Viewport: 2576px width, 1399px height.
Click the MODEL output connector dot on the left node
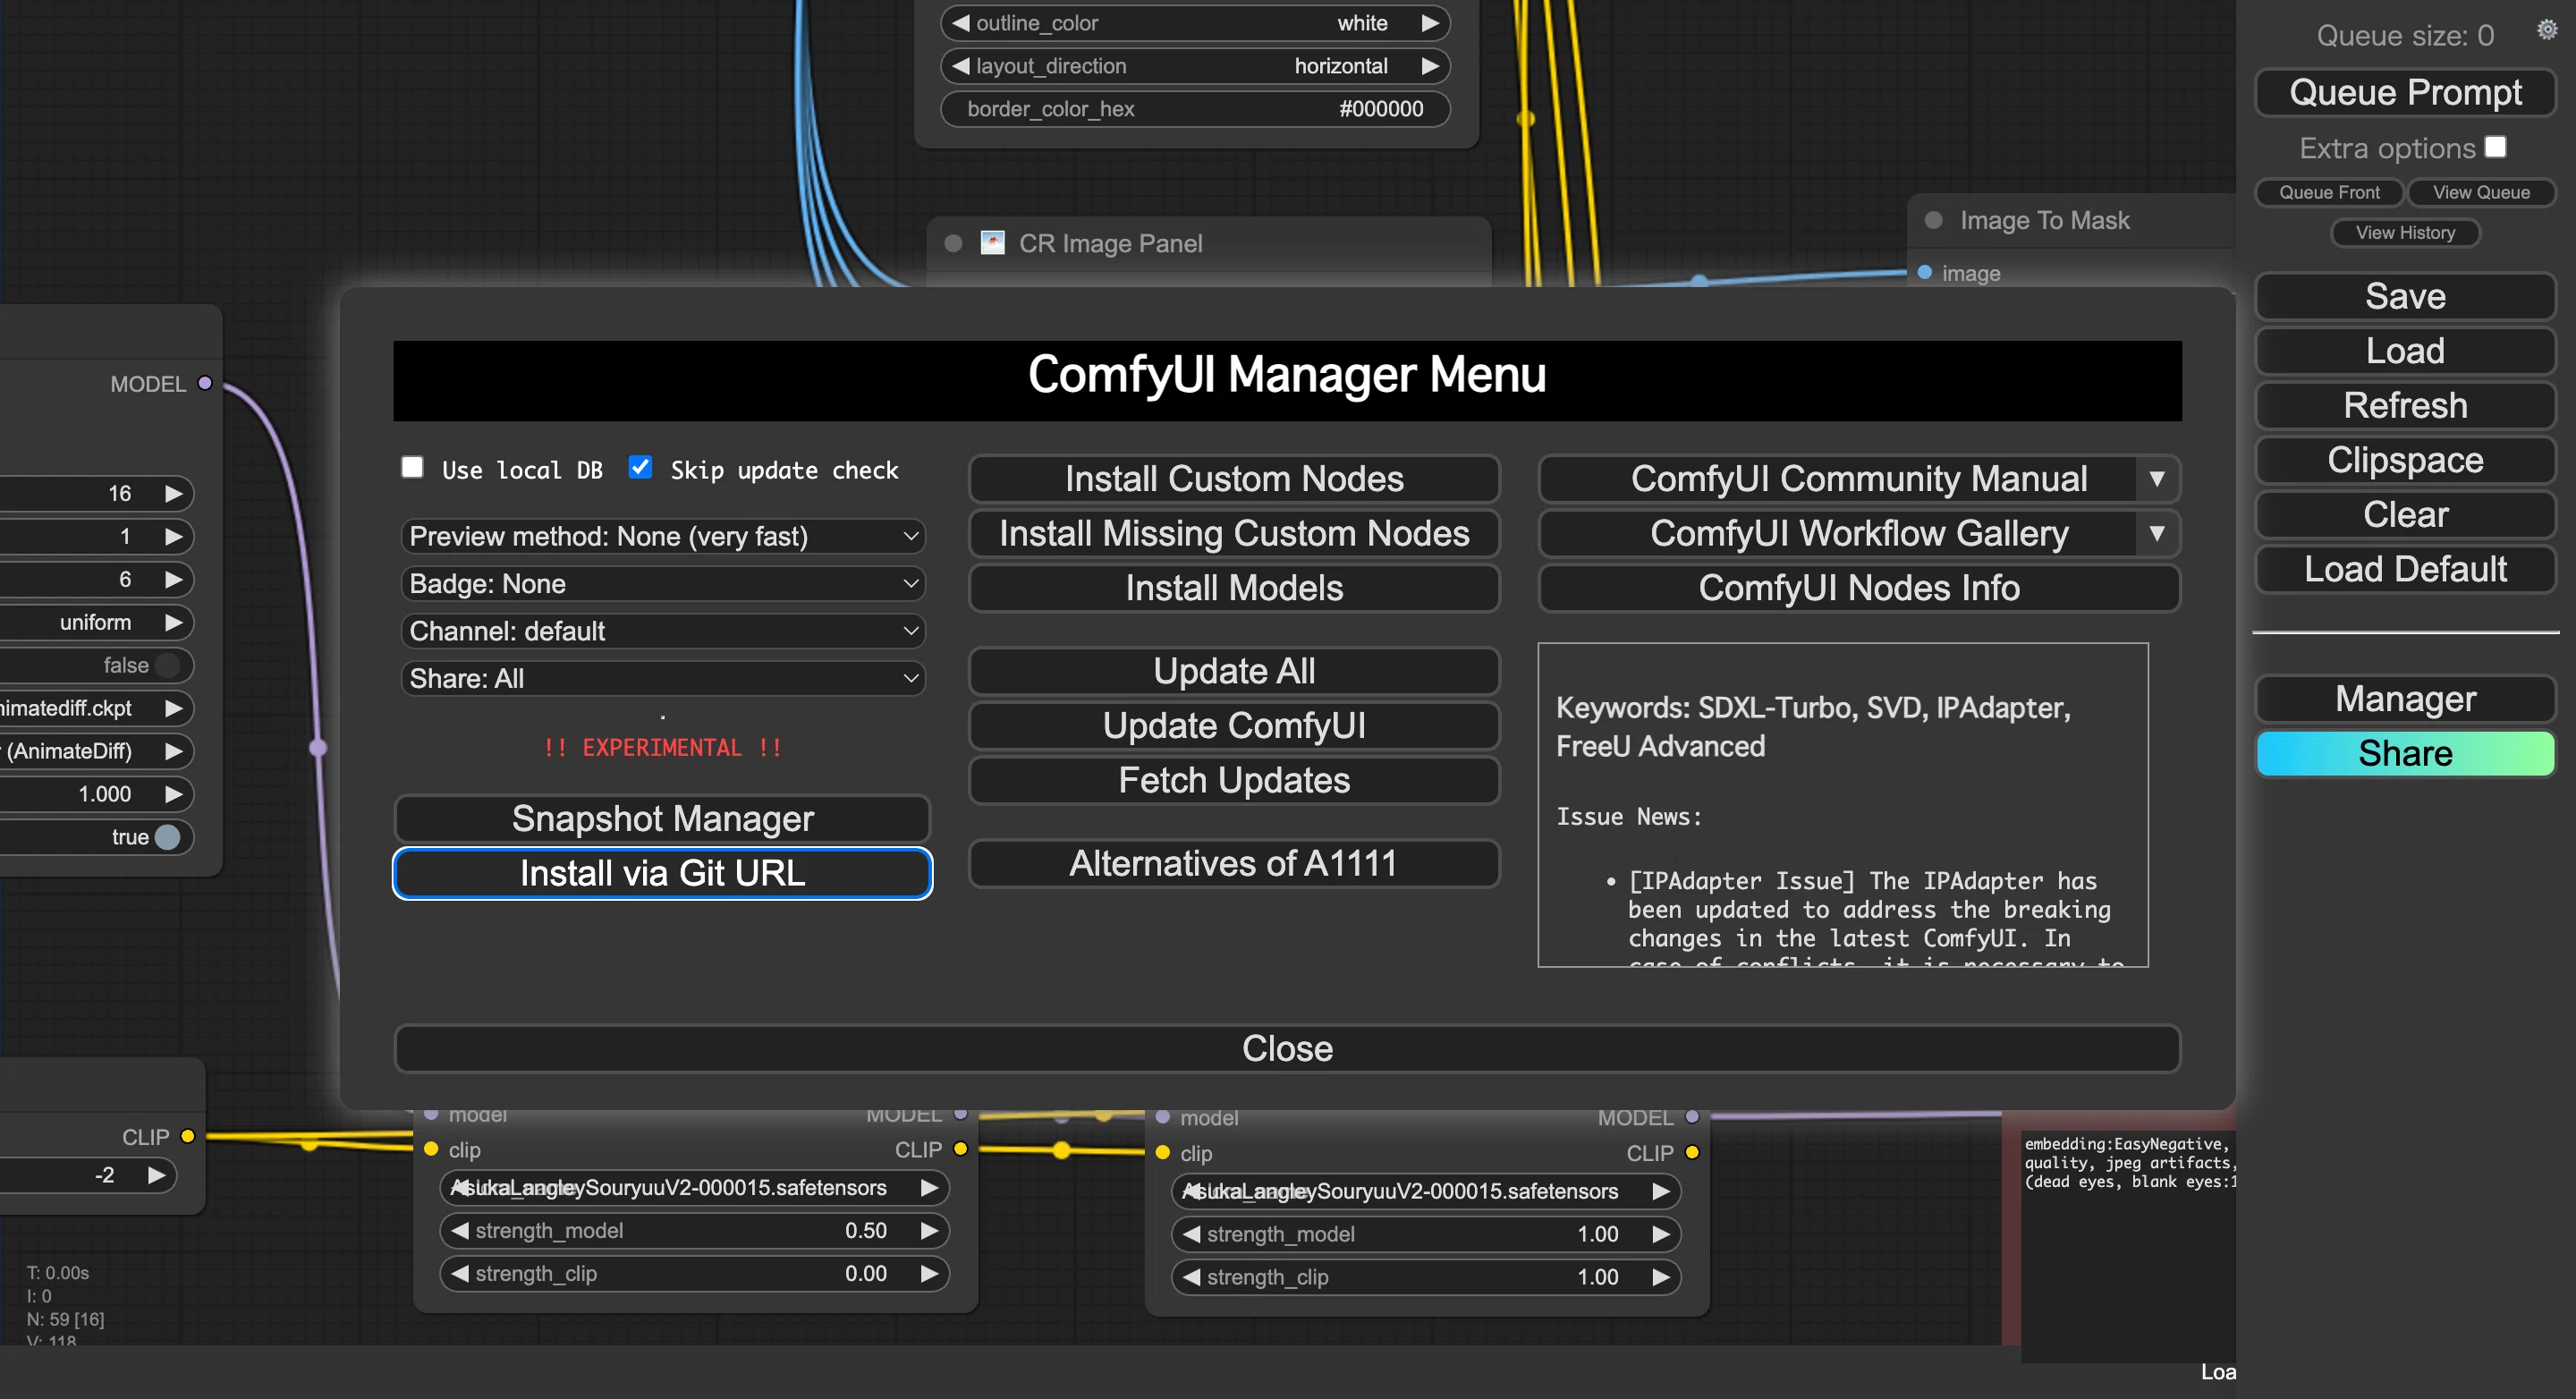tap(205, 383)
